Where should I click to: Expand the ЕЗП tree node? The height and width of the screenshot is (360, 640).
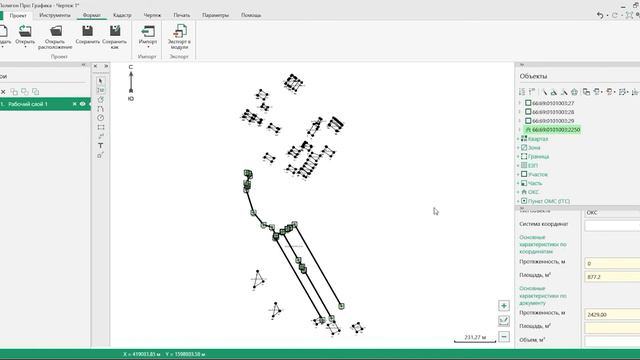[x=518, y=166]
